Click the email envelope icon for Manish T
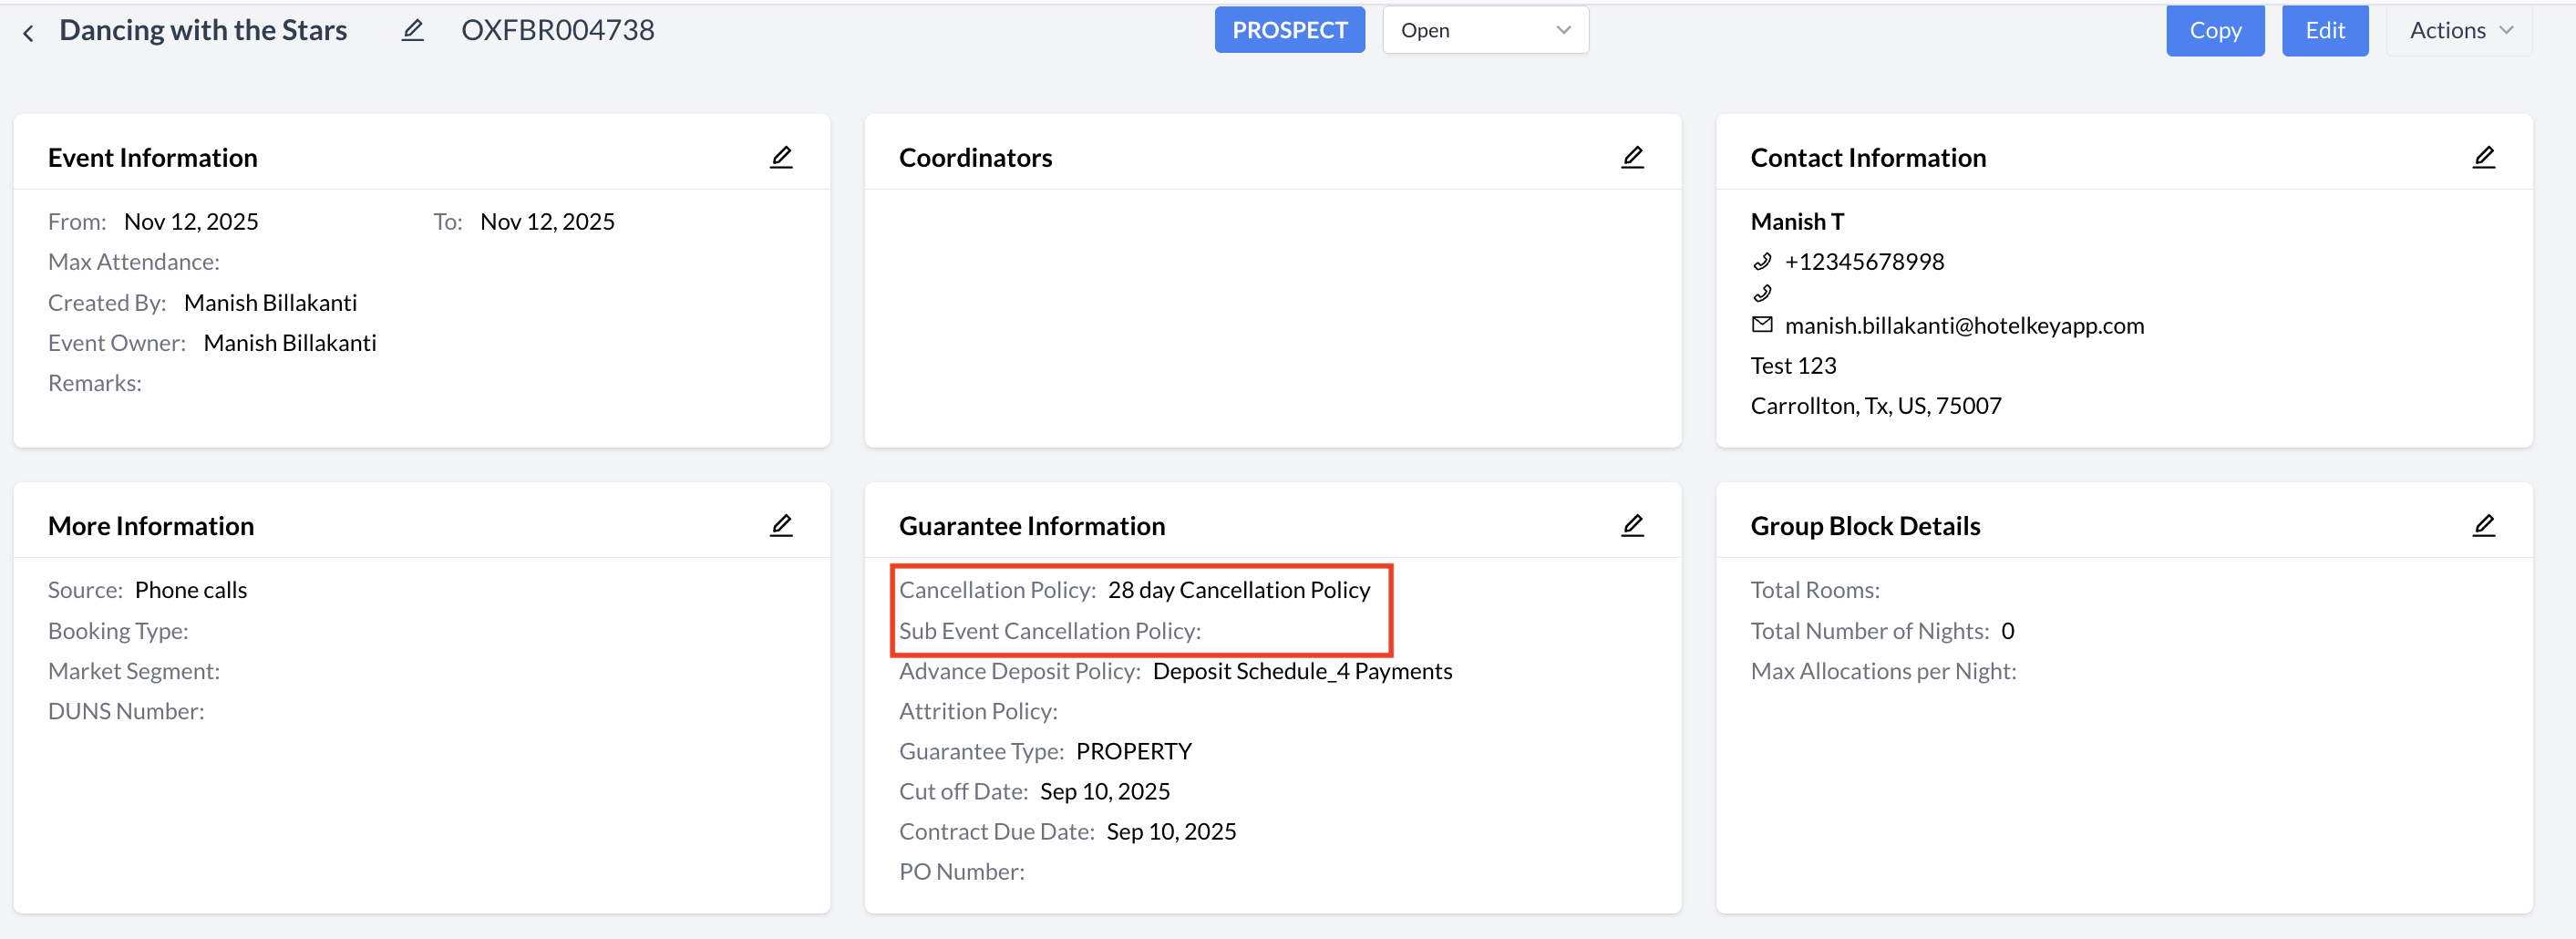 tap(1761, 324)
